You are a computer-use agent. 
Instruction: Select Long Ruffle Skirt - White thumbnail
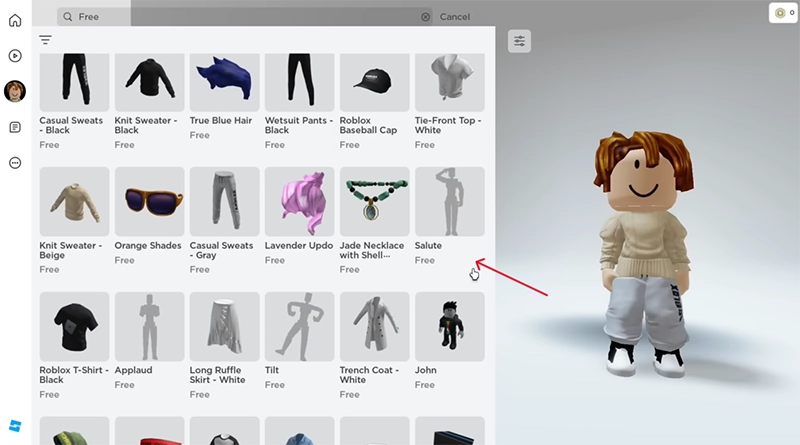coord(224,327)
